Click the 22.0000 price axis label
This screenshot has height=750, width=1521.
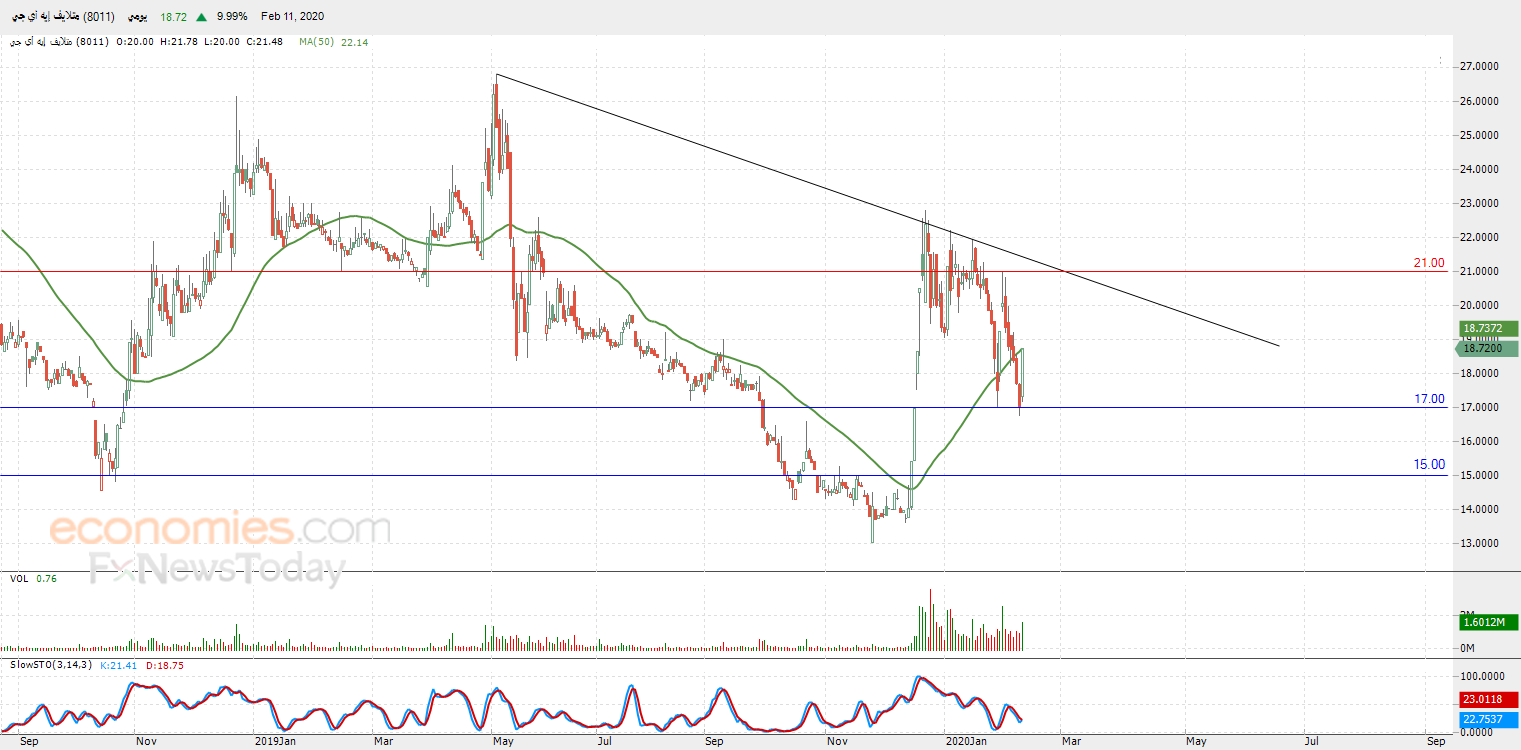[1480, 237]
